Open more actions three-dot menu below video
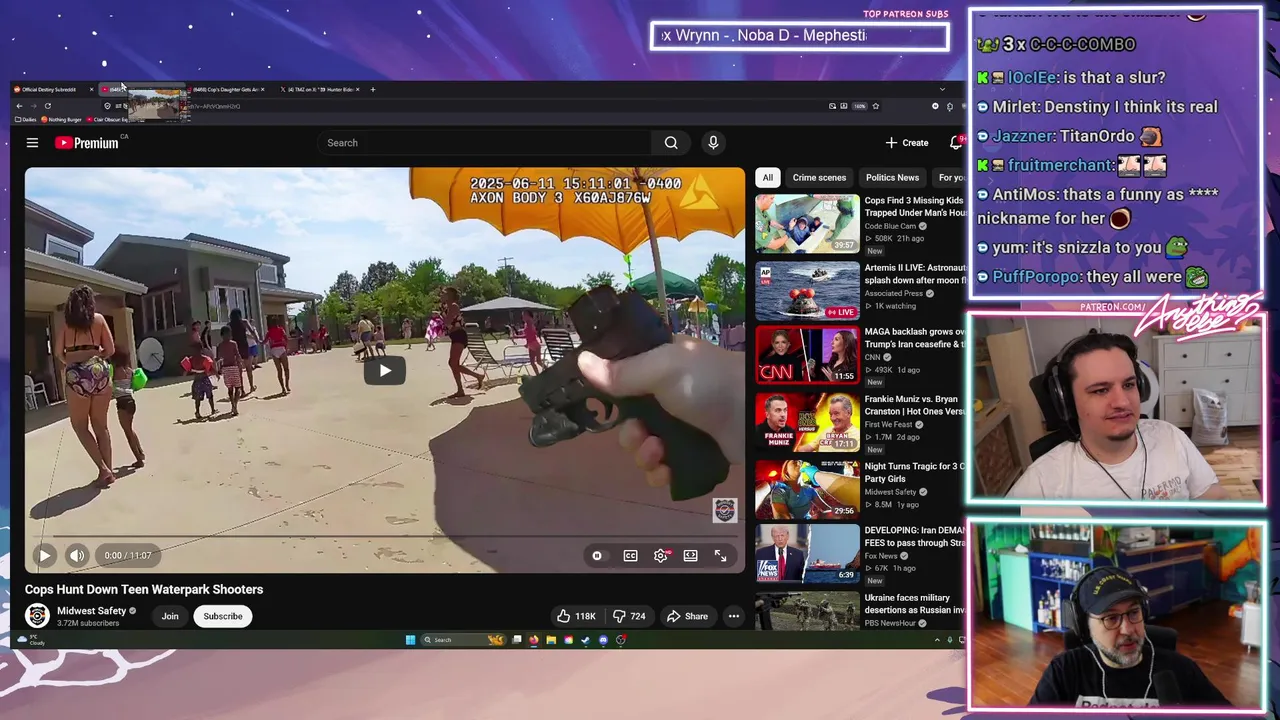1280x720 pixels. tap(733, 616)
